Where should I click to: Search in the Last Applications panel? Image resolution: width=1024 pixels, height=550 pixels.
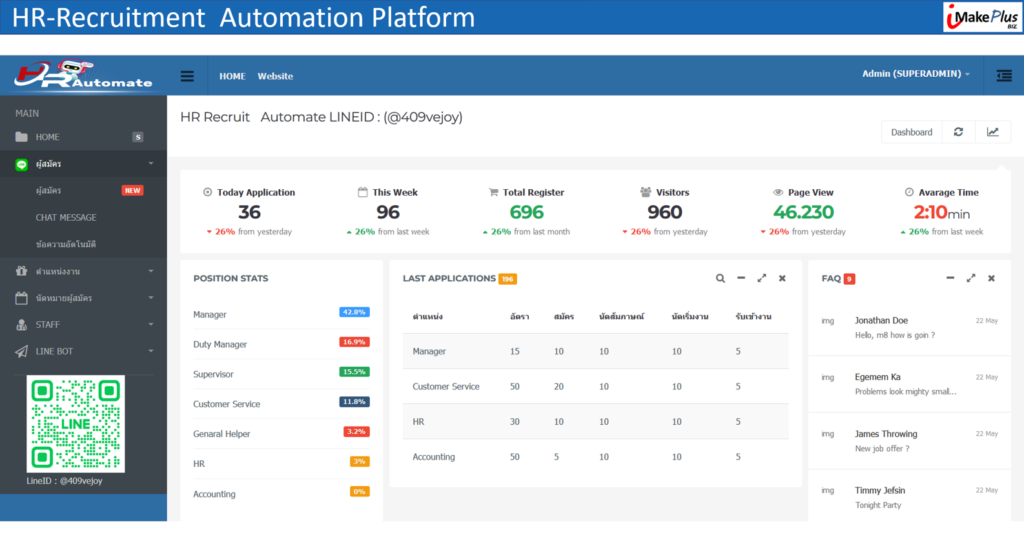point(720,278)
